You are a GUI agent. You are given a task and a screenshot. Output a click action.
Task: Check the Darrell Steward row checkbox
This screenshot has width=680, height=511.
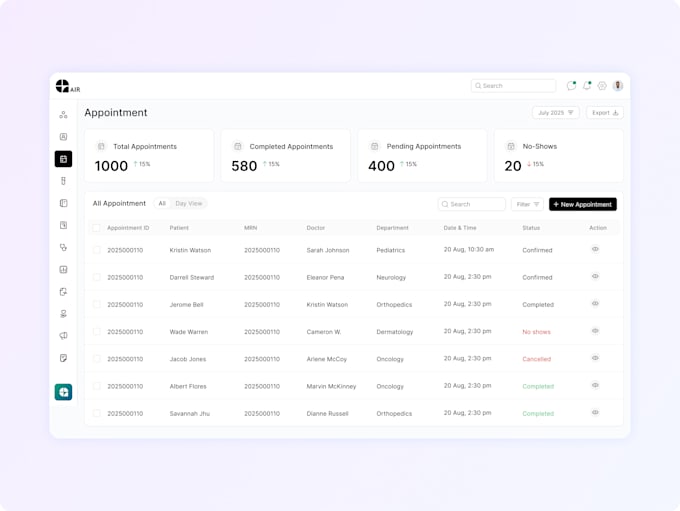click(x=97, y=277)
